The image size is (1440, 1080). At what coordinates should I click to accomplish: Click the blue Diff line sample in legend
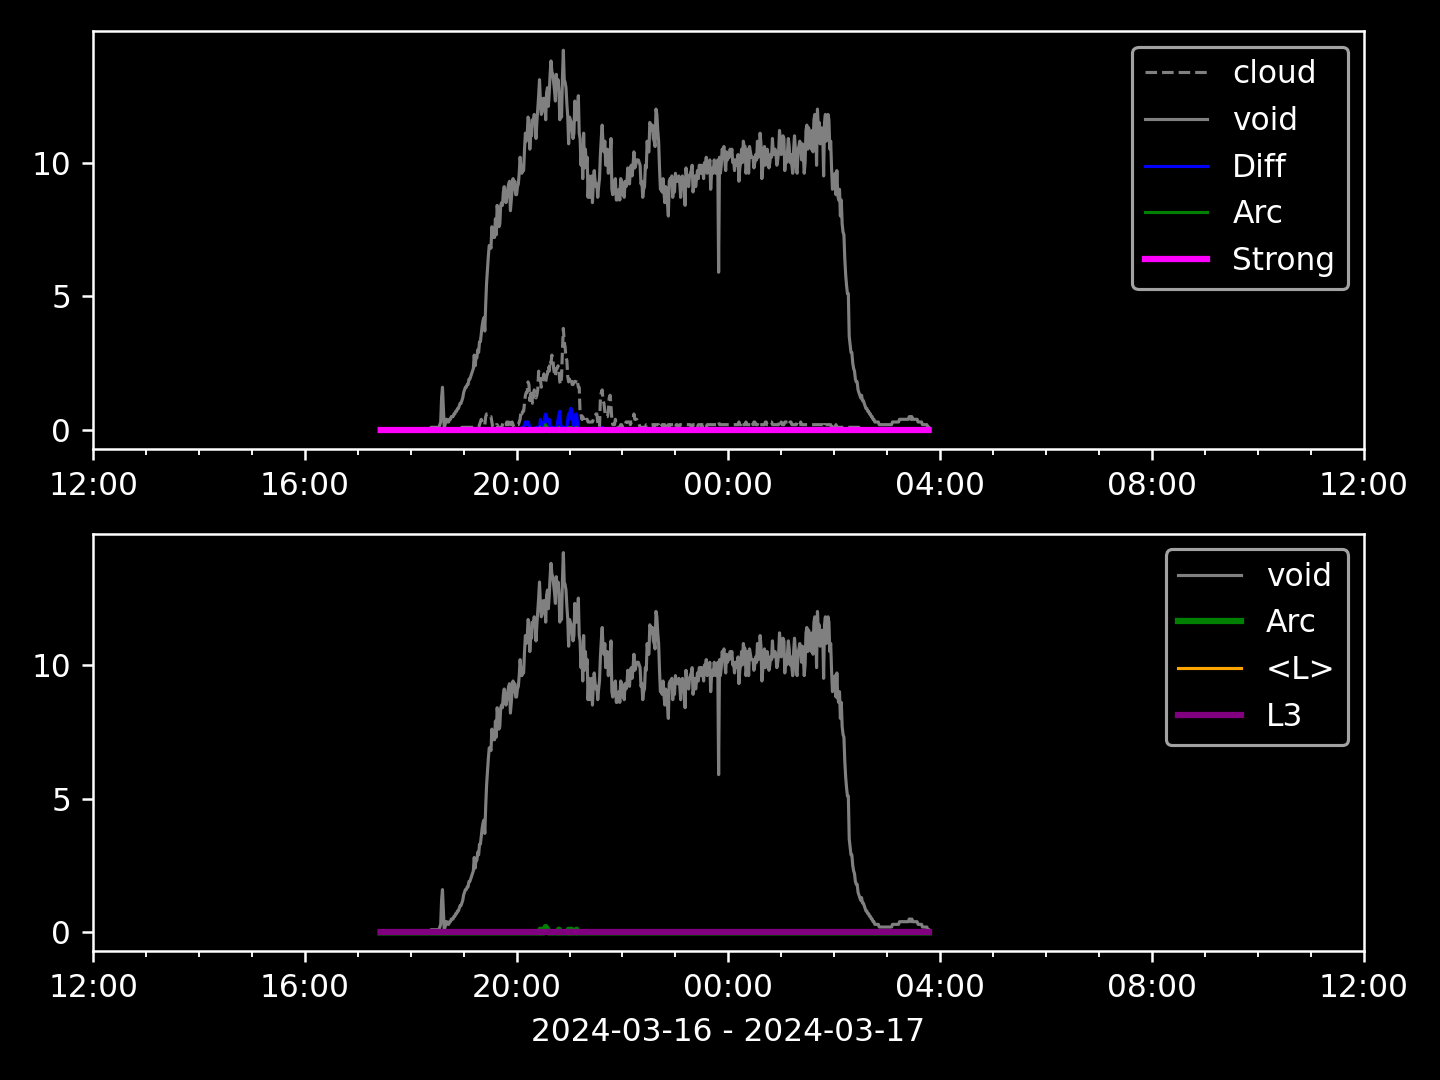tap(1176, 166)
